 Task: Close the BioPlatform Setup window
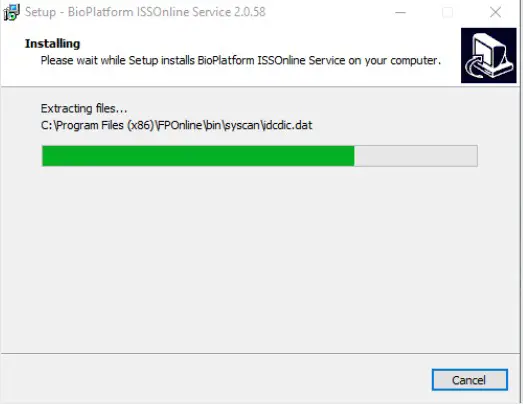pos(495,12)
